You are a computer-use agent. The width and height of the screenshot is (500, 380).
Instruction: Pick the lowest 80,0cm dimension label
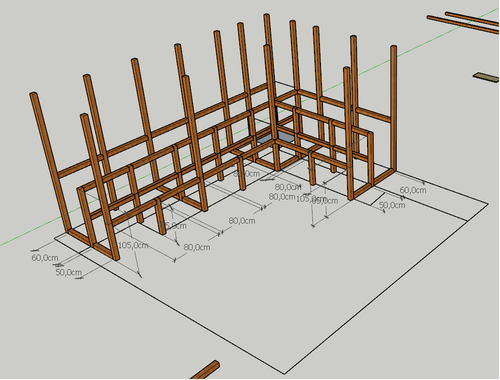tap(197, 247)
